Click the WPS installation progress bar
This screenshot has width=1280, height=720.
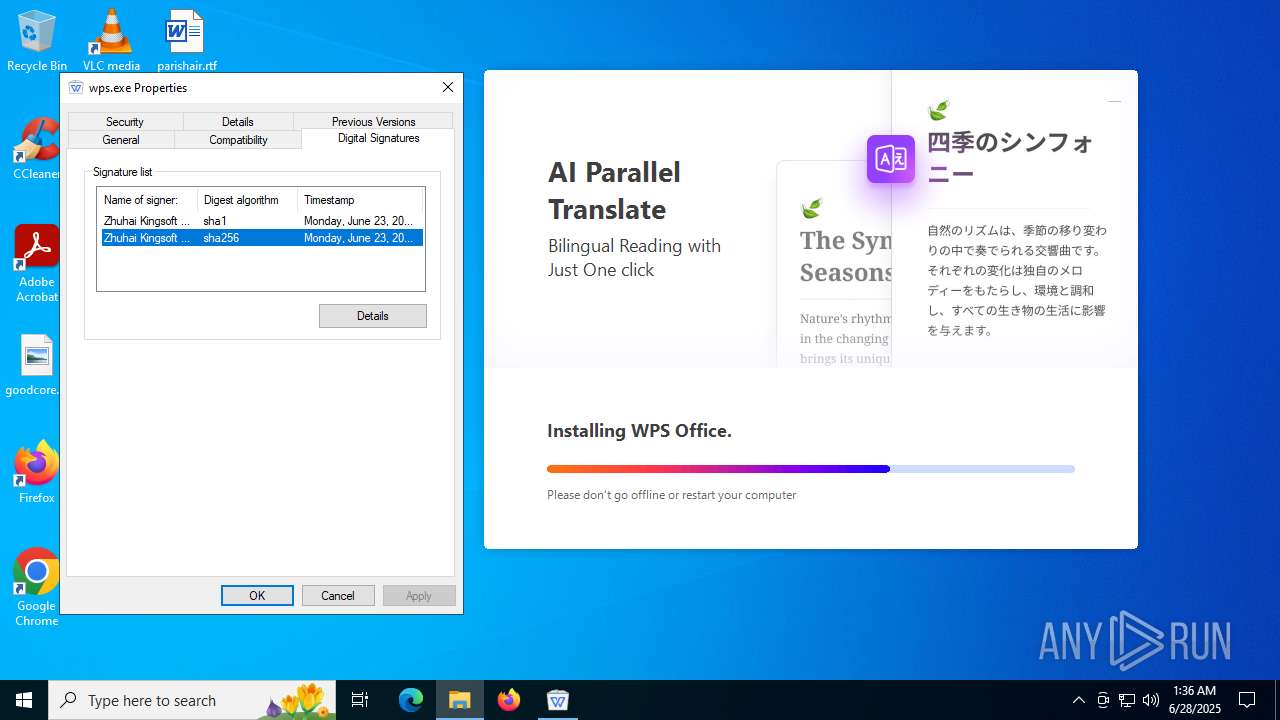pos(811,469)
